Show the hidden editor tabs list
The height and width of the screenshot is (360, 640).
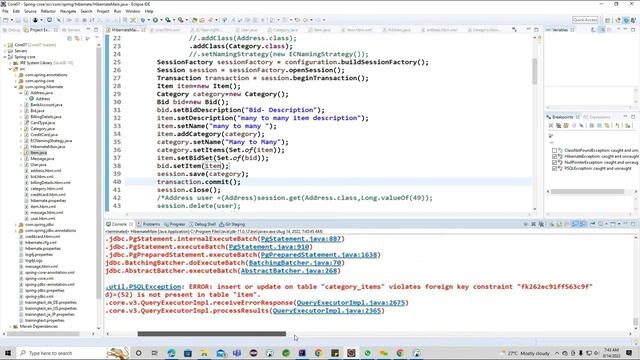pos(514,30)
